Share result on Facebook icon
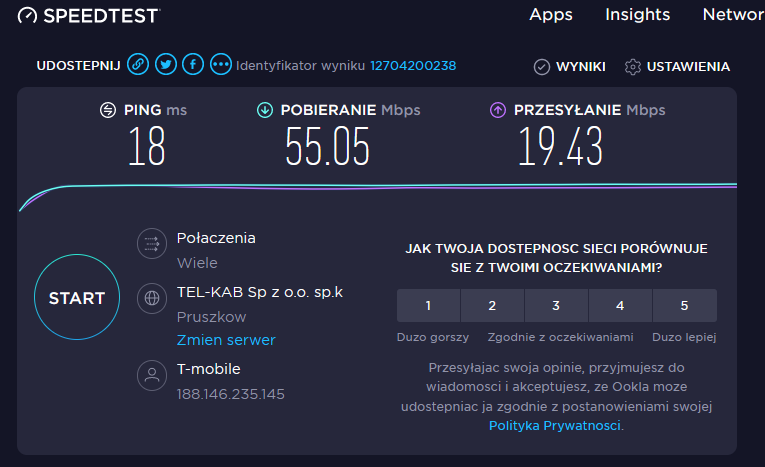 point(193,64)
